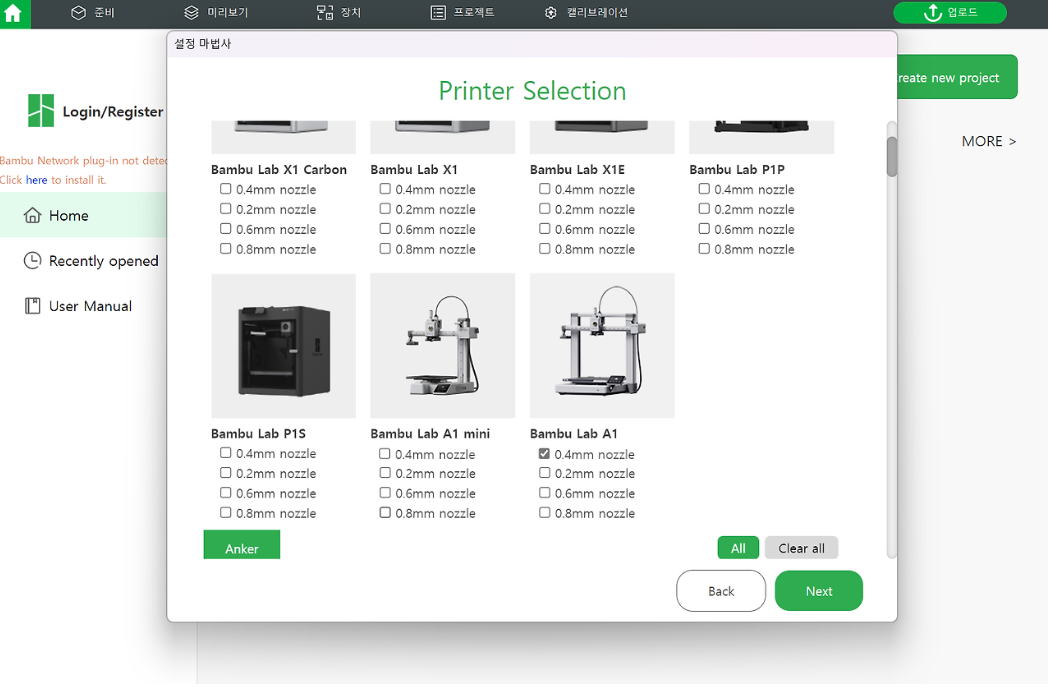The image size is (1050, 688).
Task: Open User Manual from sidebar
Action: click(78, 306)
